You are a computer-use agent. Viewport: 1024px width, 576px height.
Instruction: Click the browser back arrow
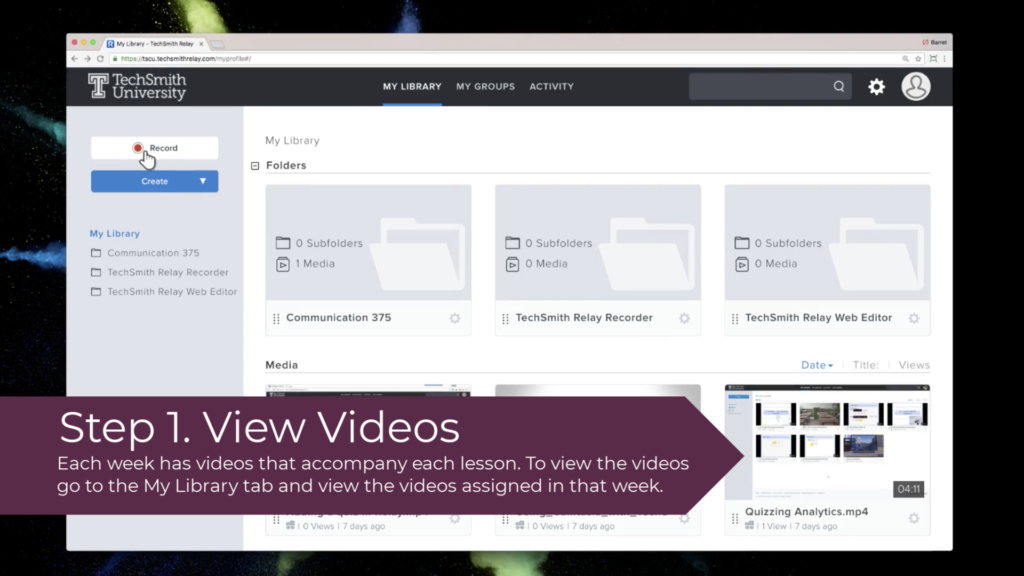pos(74,59)
